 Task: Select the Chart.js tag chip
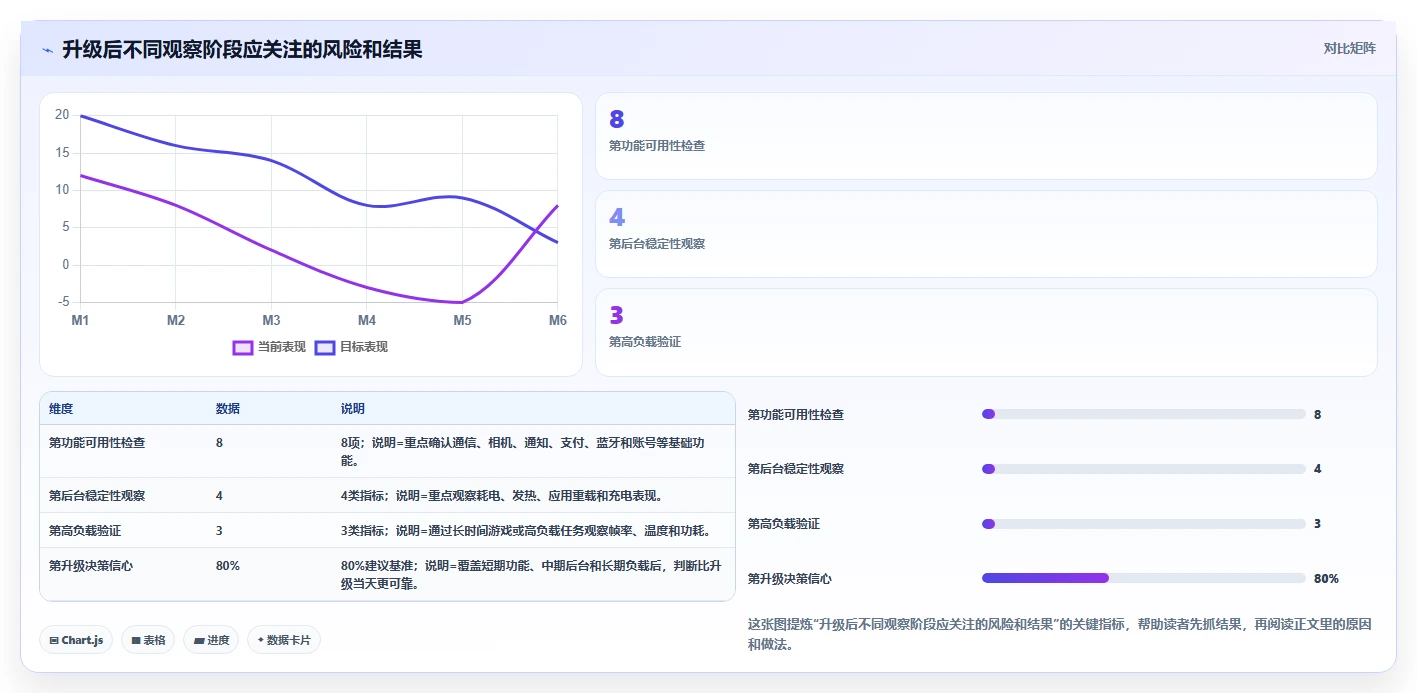(76, 640)
